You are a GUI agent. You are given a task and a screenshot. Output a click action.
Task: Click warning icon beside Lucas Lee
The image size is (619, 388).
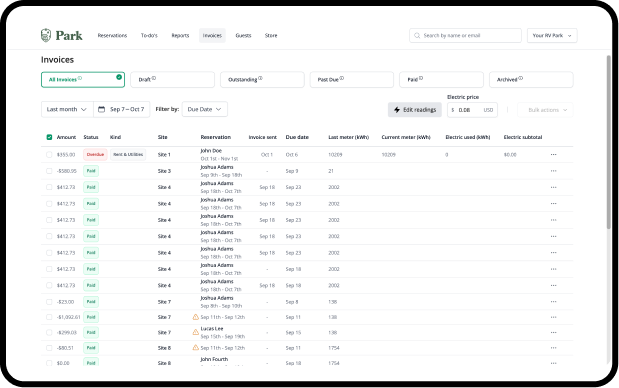(195, 332)
